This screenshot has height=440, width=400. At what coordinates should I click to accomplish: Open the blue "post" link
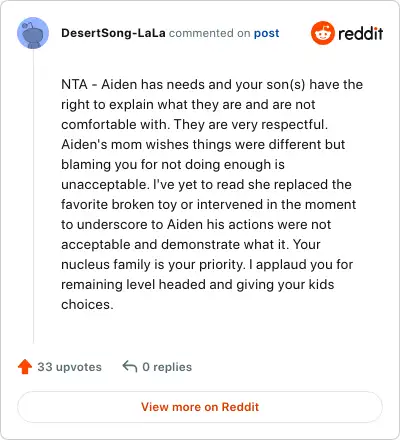tap(267, 33)
